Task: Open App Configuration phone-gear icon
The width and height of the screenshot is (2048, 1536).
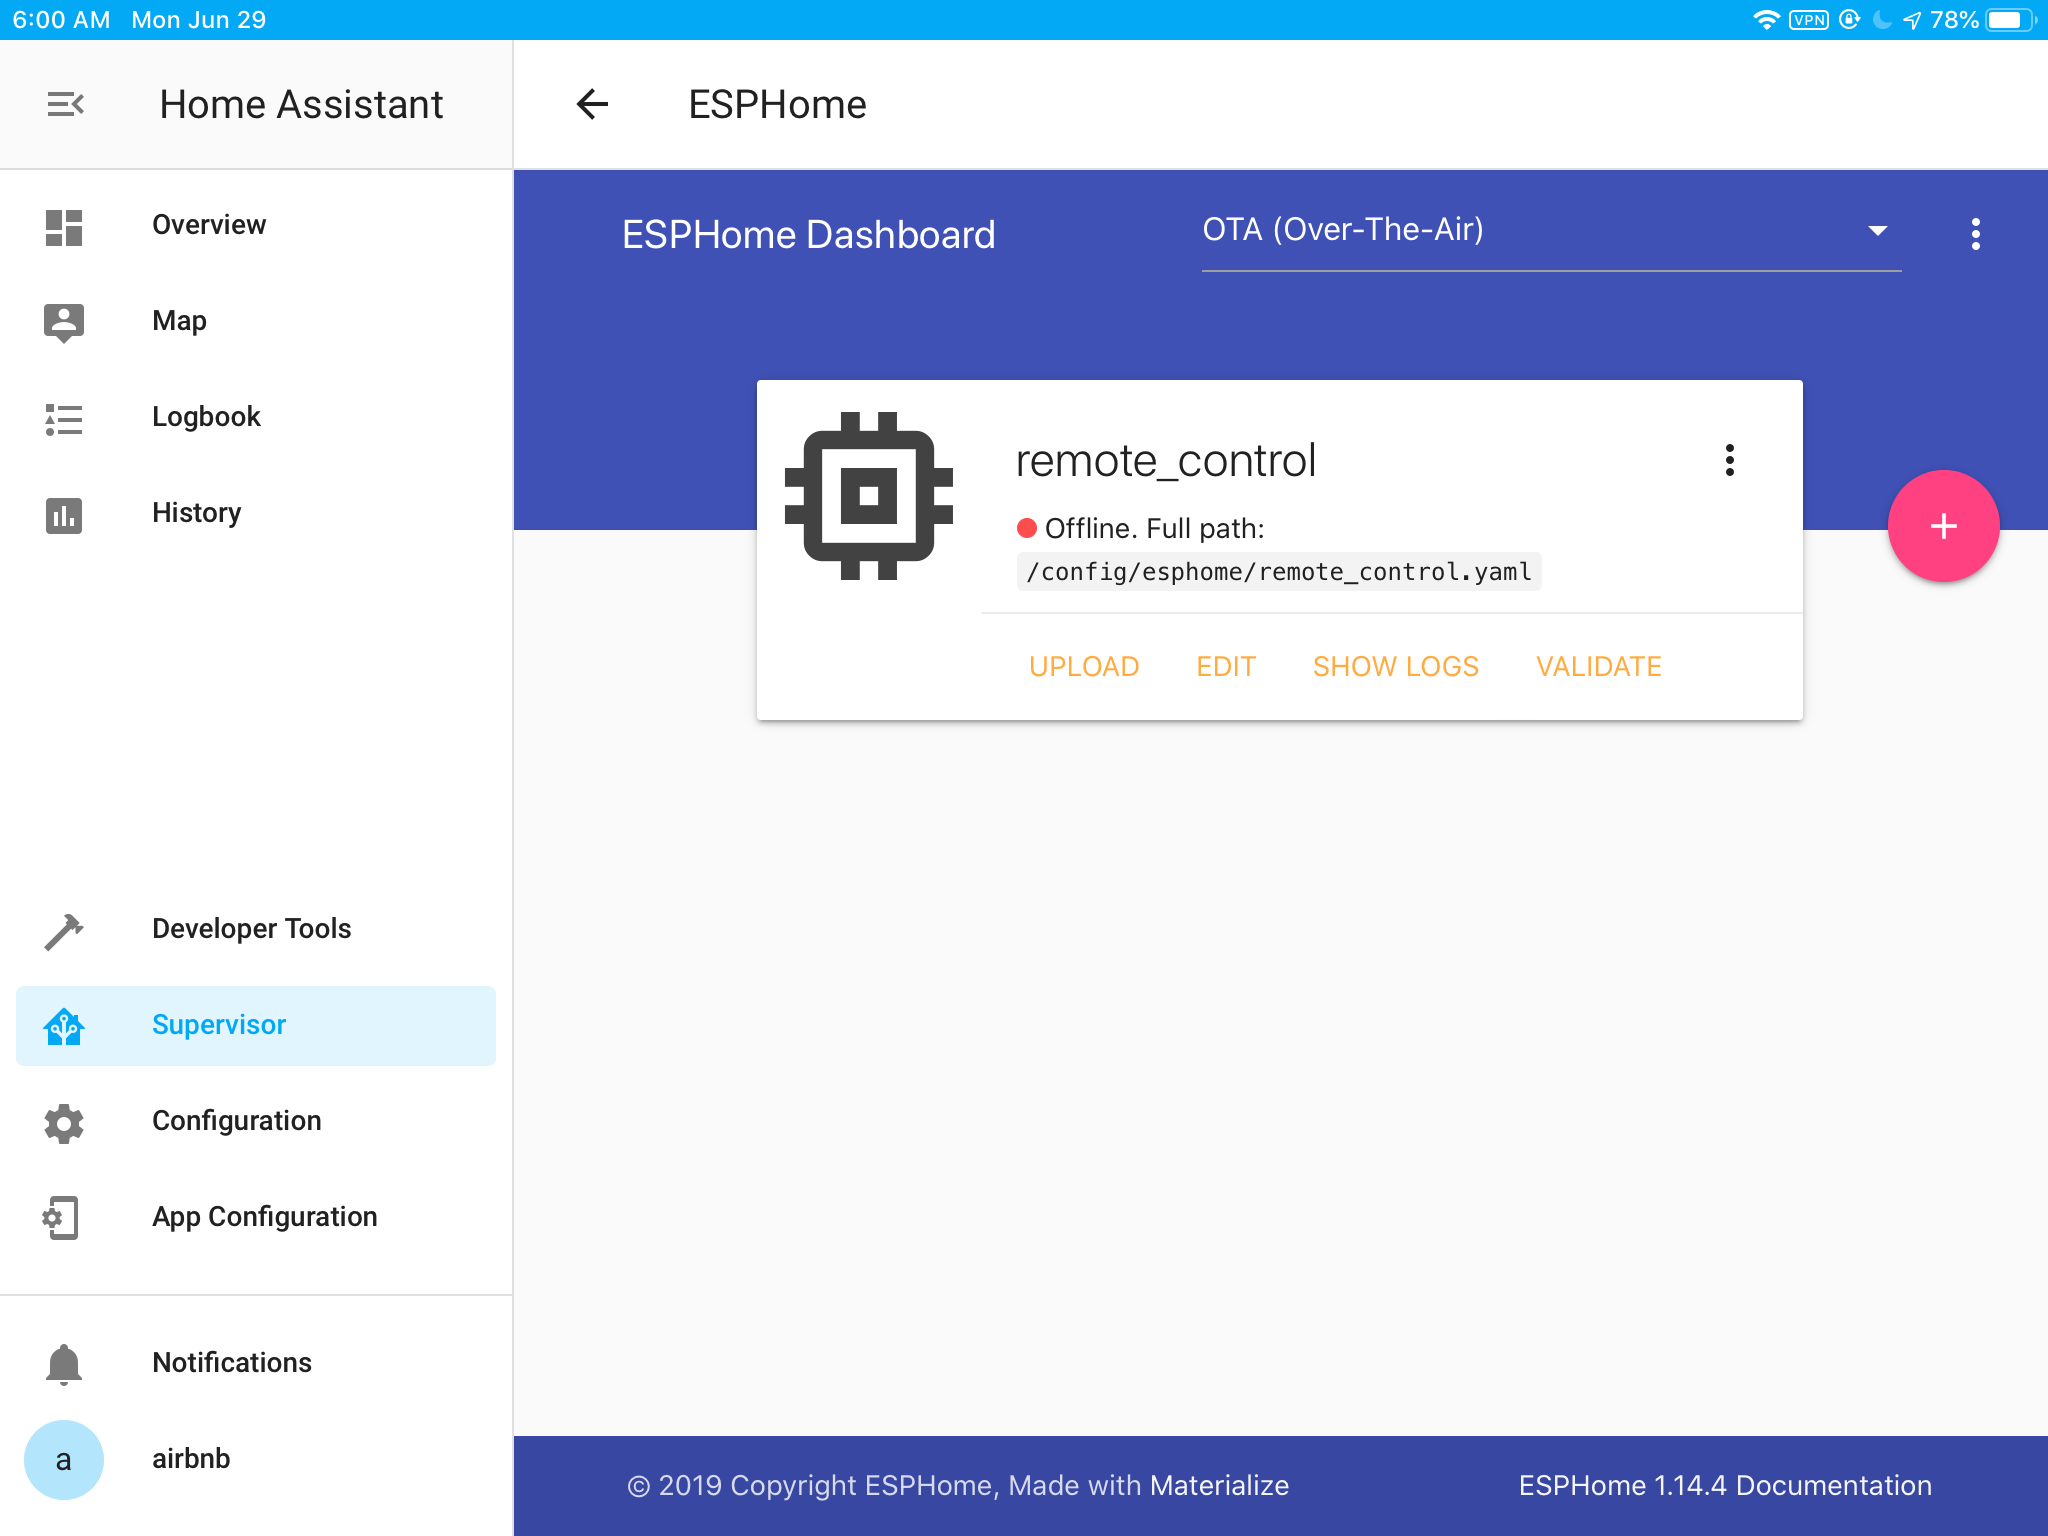Action: coord(61,1218)
